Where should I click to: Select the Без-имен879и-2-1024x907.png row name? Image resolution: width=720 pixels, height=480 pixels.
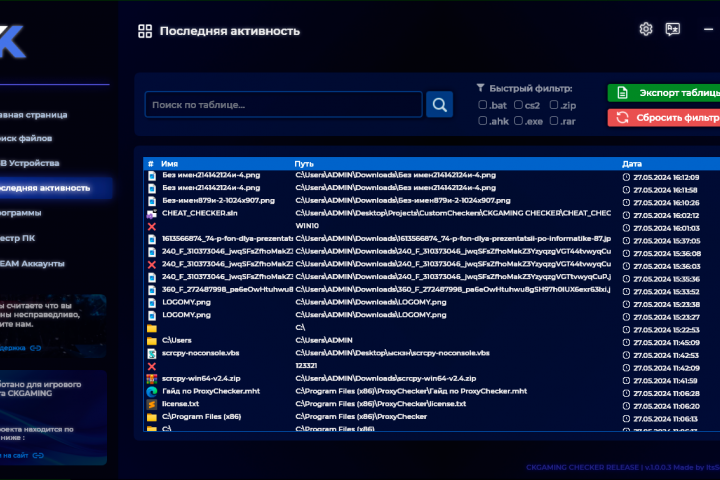(x=219, y=200)
